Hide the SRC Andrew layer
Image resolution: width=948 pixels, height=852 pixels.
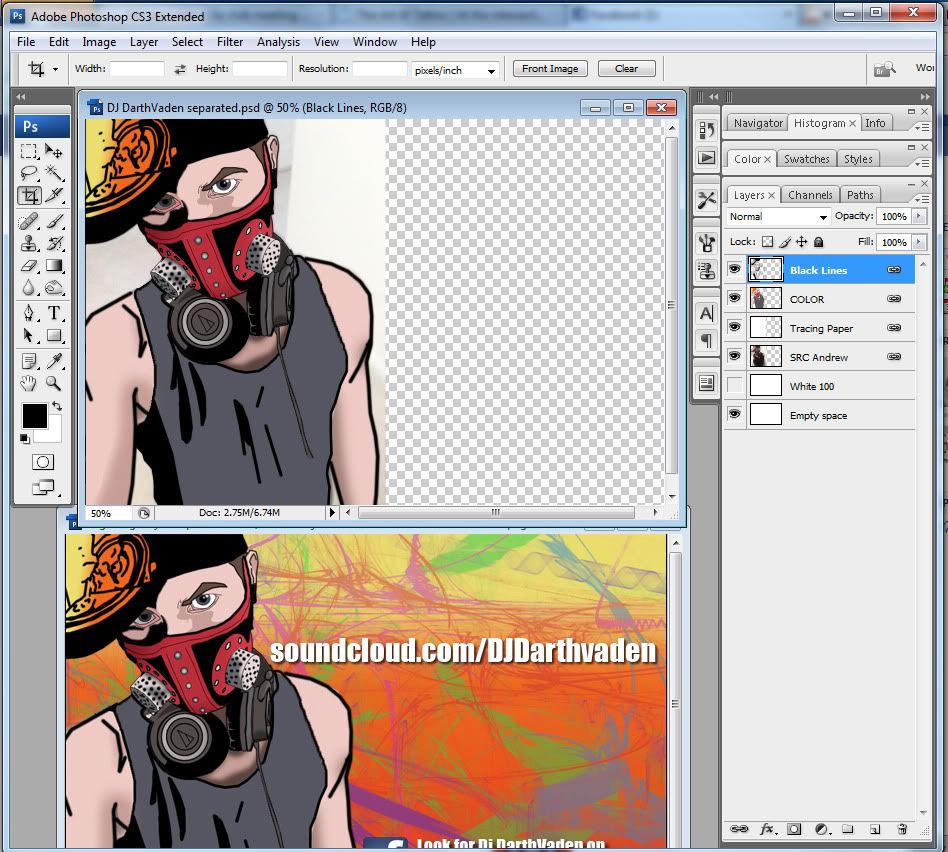click(735, 356)
